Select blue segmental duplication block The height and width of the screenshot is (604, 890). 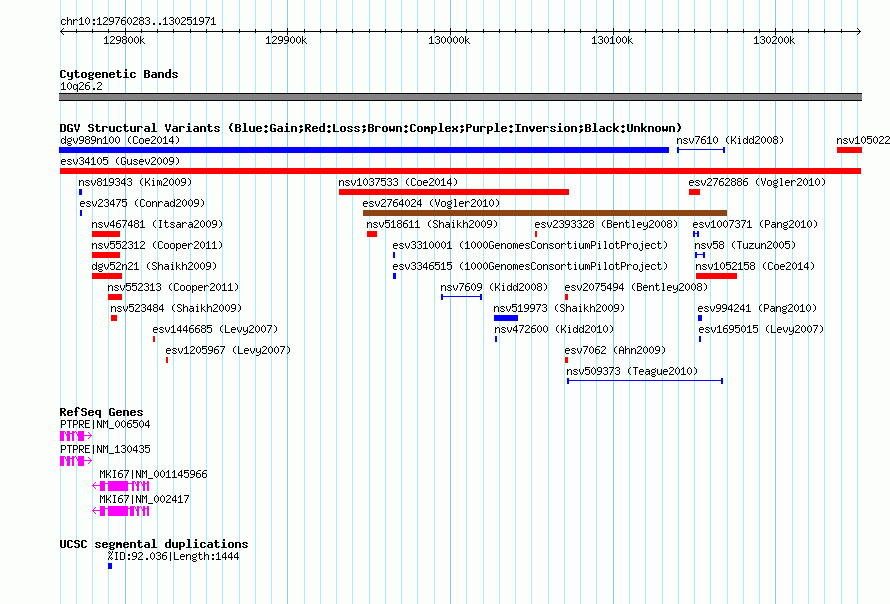[110, 566]
